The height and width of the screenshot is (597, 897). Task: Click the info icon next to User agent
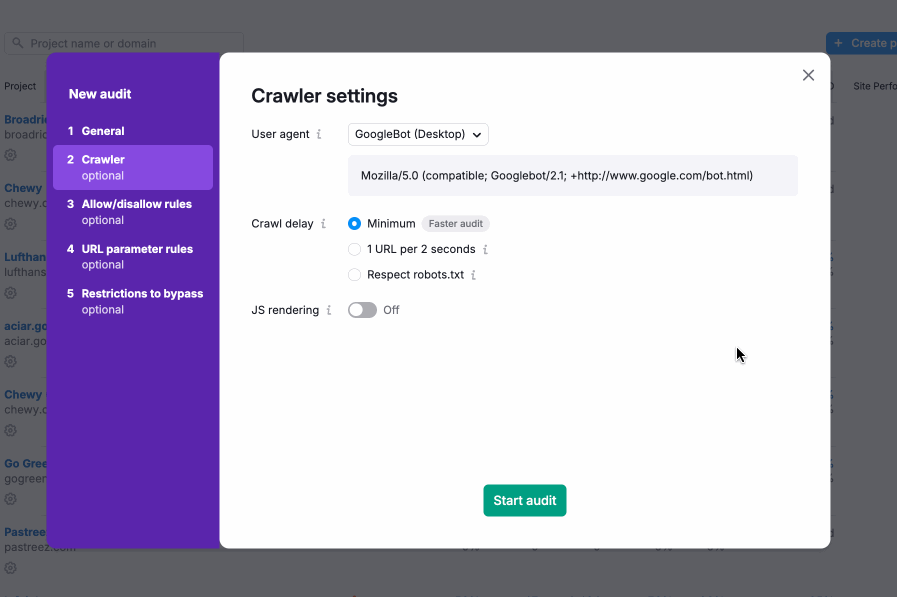click(x=319, y=134)
